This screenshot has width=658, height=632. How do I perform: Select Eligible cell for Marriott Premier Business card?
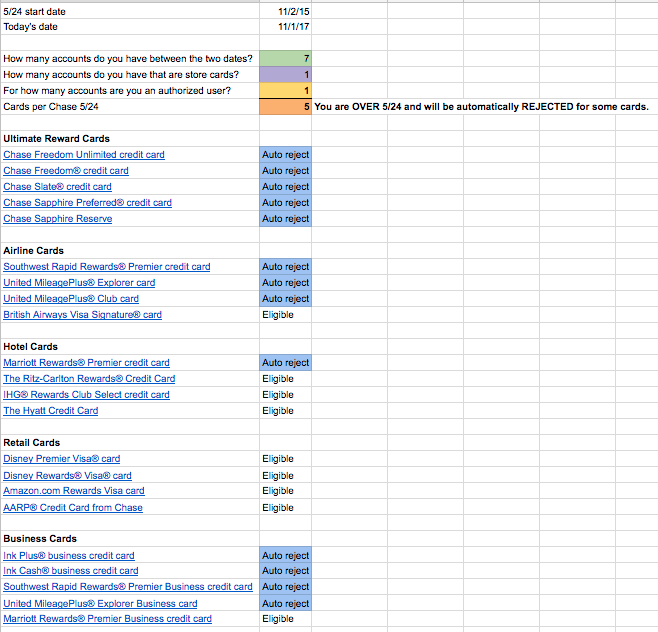tap(285, 619)
